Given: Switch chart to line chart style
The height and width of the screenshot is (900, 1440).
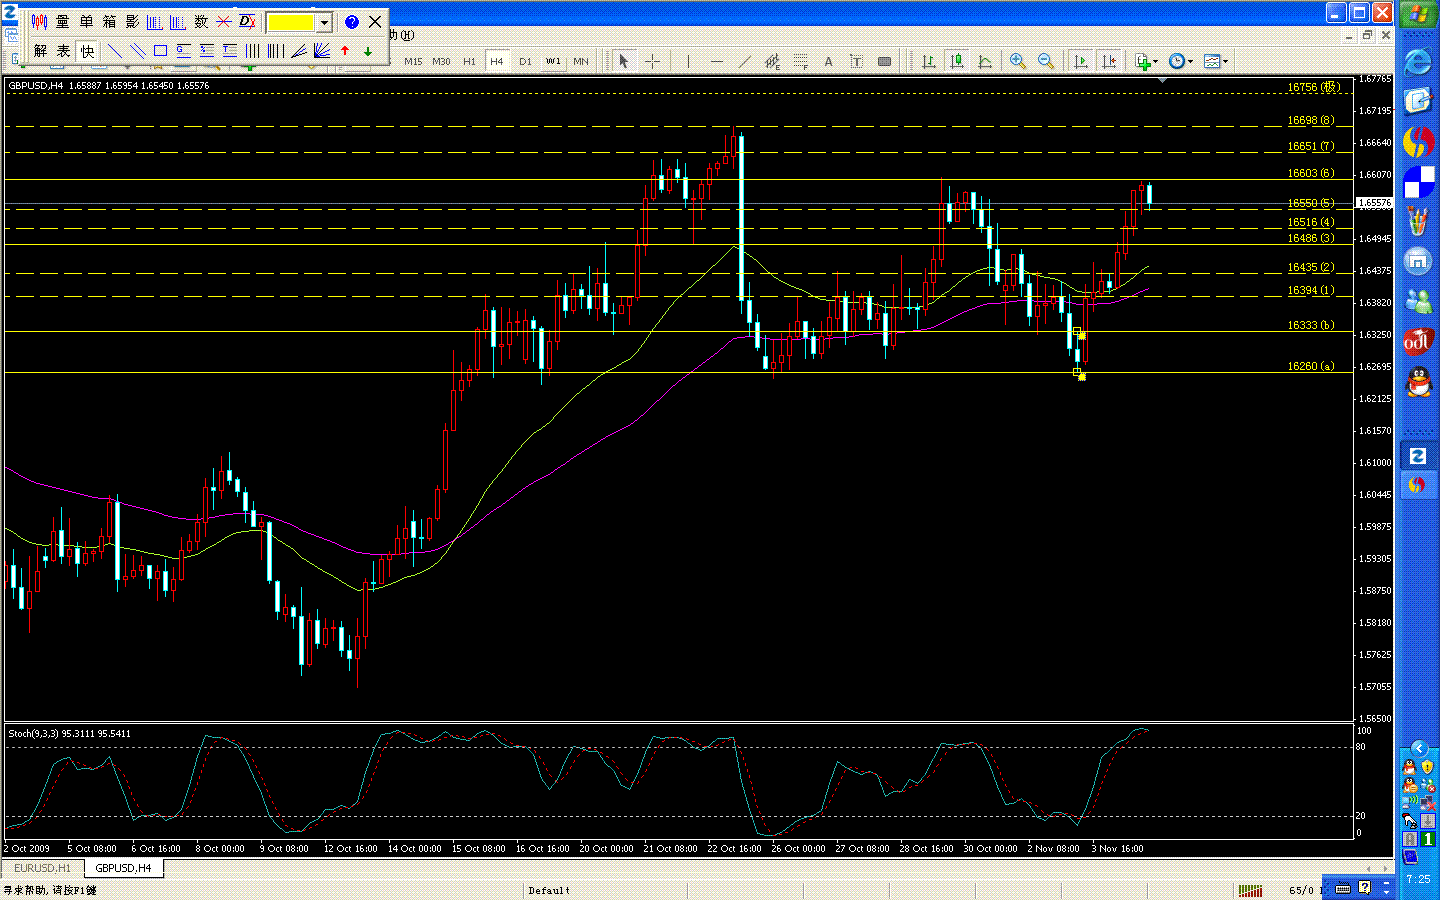Looking at the screenshot, I should coord(985,61).
